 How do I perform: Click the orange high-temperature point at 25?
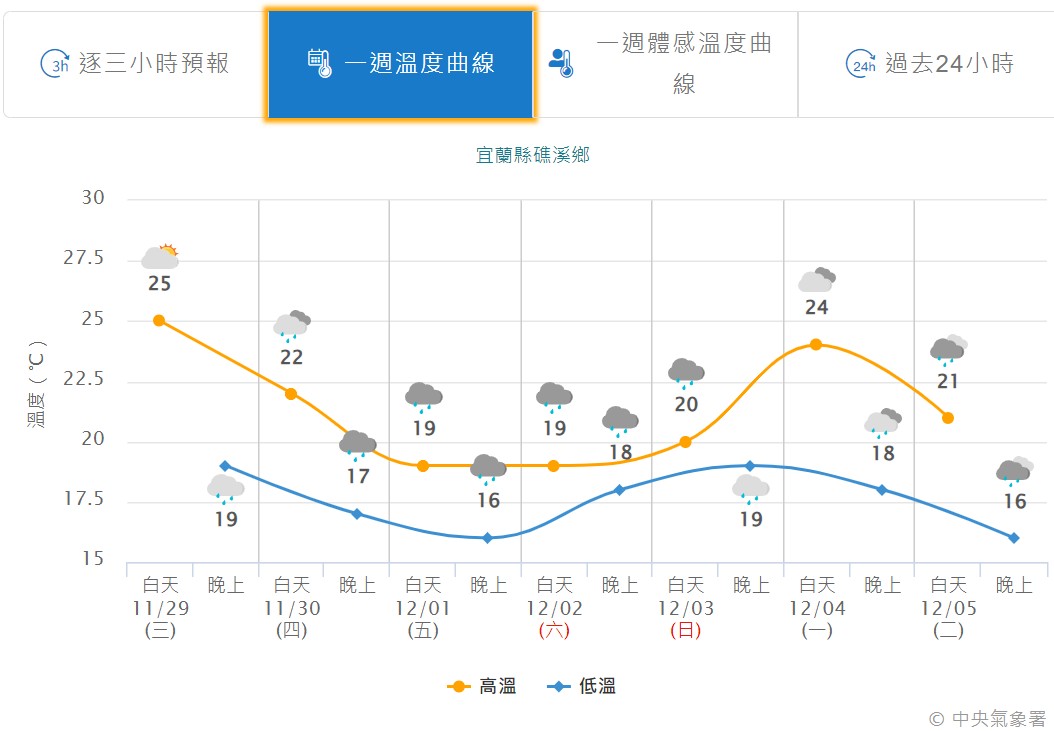tap(159, 321)
